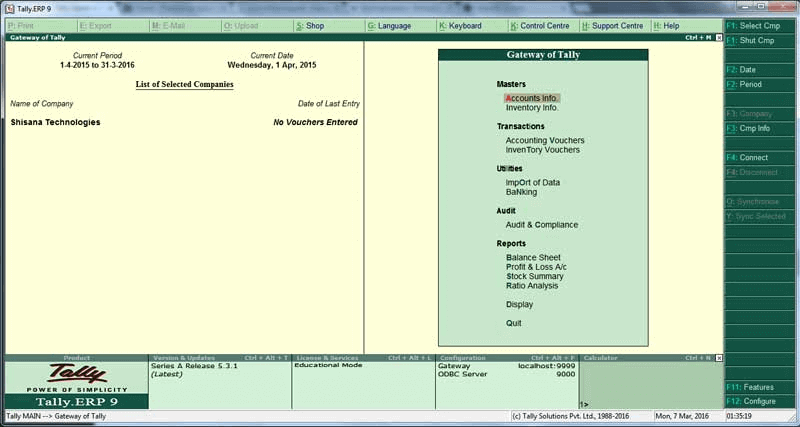Select Shisana Technologies company row
This screenshot has height=427, width=800.
[184, 122]
